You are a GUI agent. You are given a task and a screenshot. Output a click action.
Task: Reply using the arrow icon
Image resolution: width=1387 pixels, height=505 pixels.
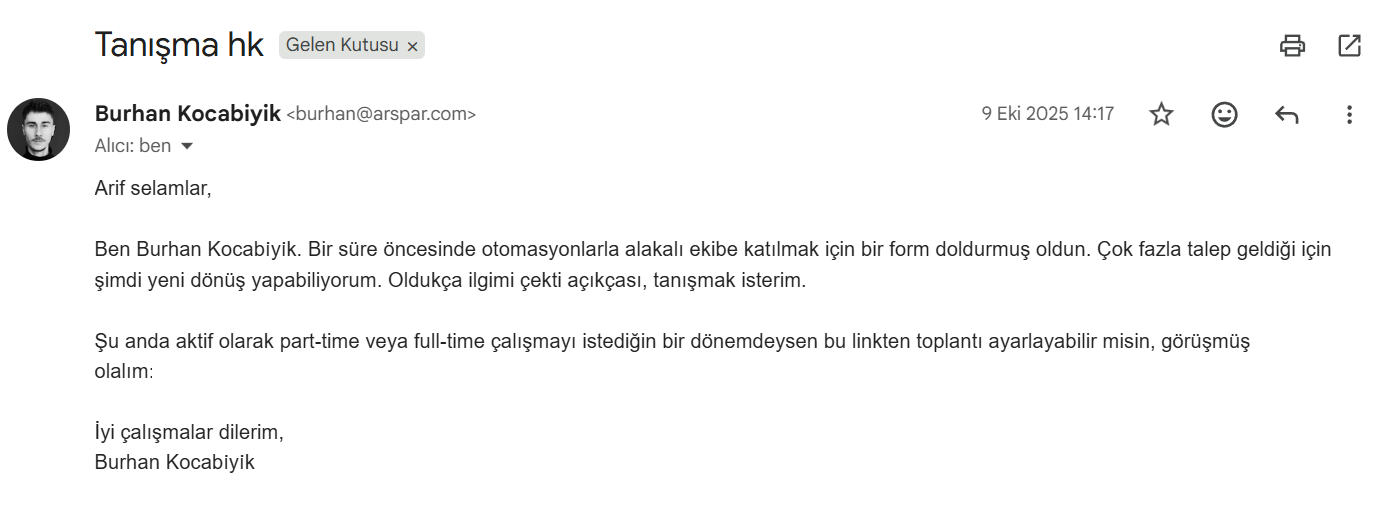coord(1287,114)
